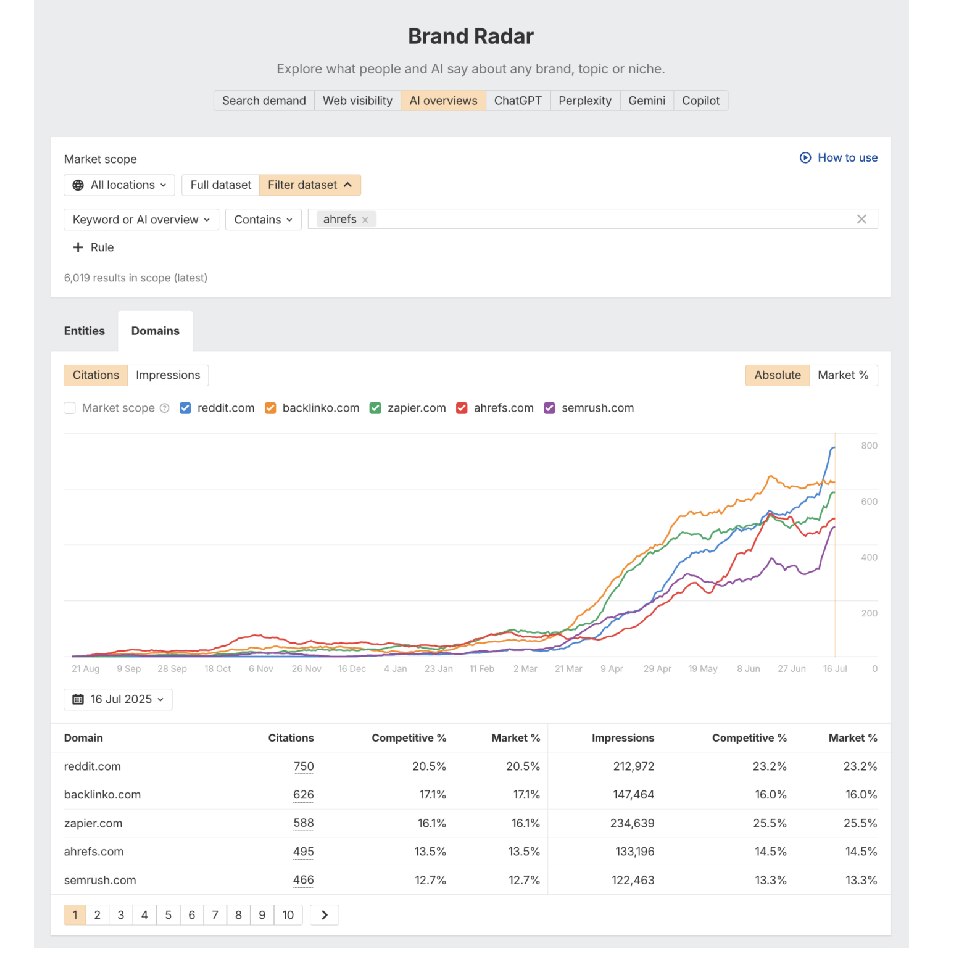Select Full dataset scope
960x960 pixels.
pos(220,185)
